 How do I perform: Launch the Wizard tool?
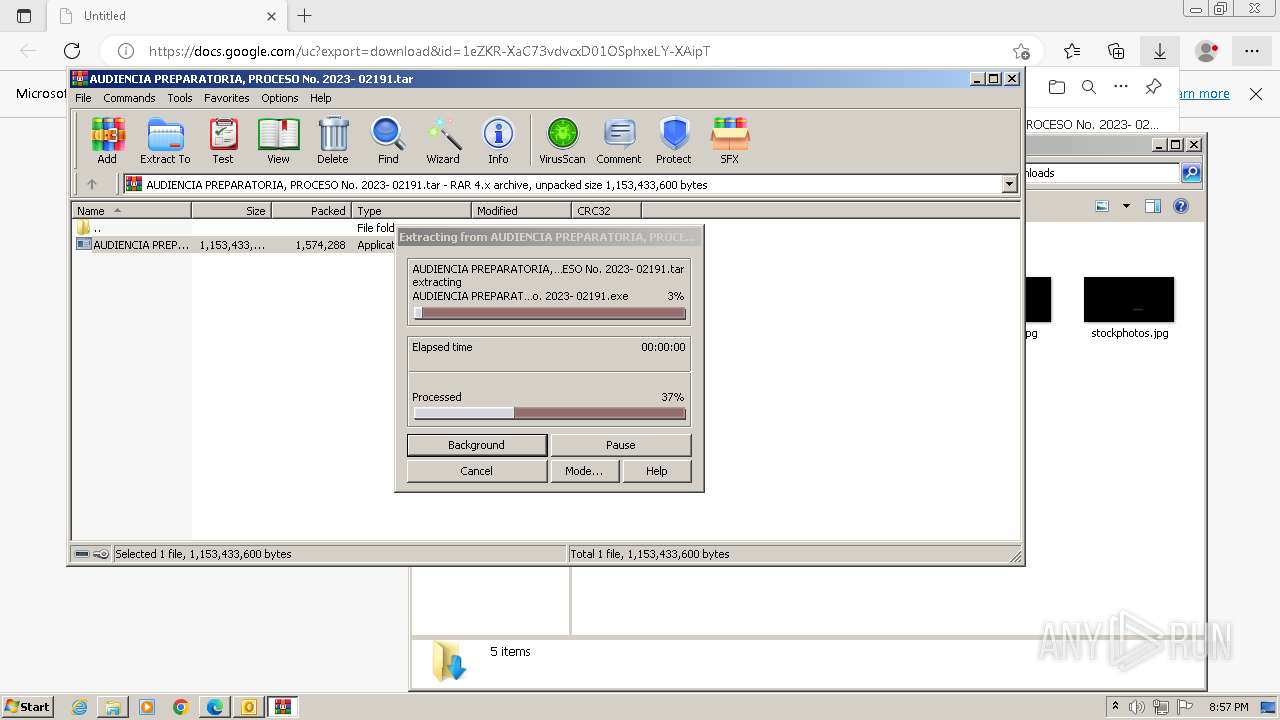[443, 140]
